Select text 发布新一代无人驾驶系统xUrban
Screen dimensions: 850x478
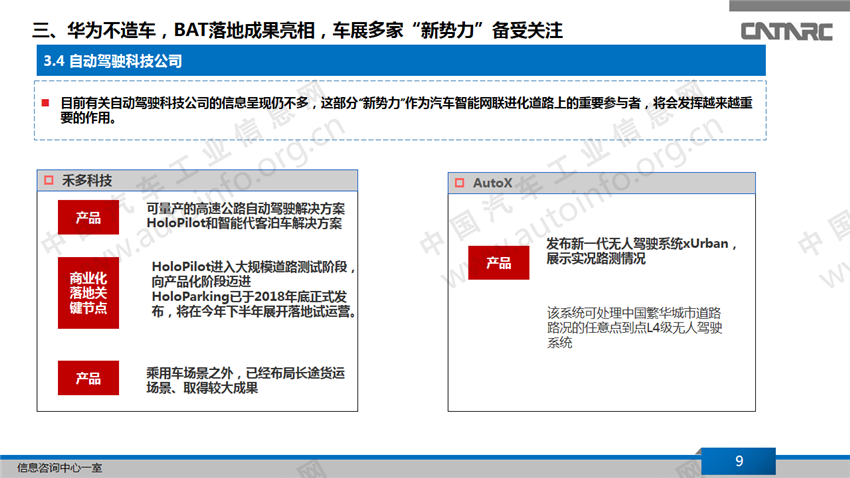(x=638, y=244)
